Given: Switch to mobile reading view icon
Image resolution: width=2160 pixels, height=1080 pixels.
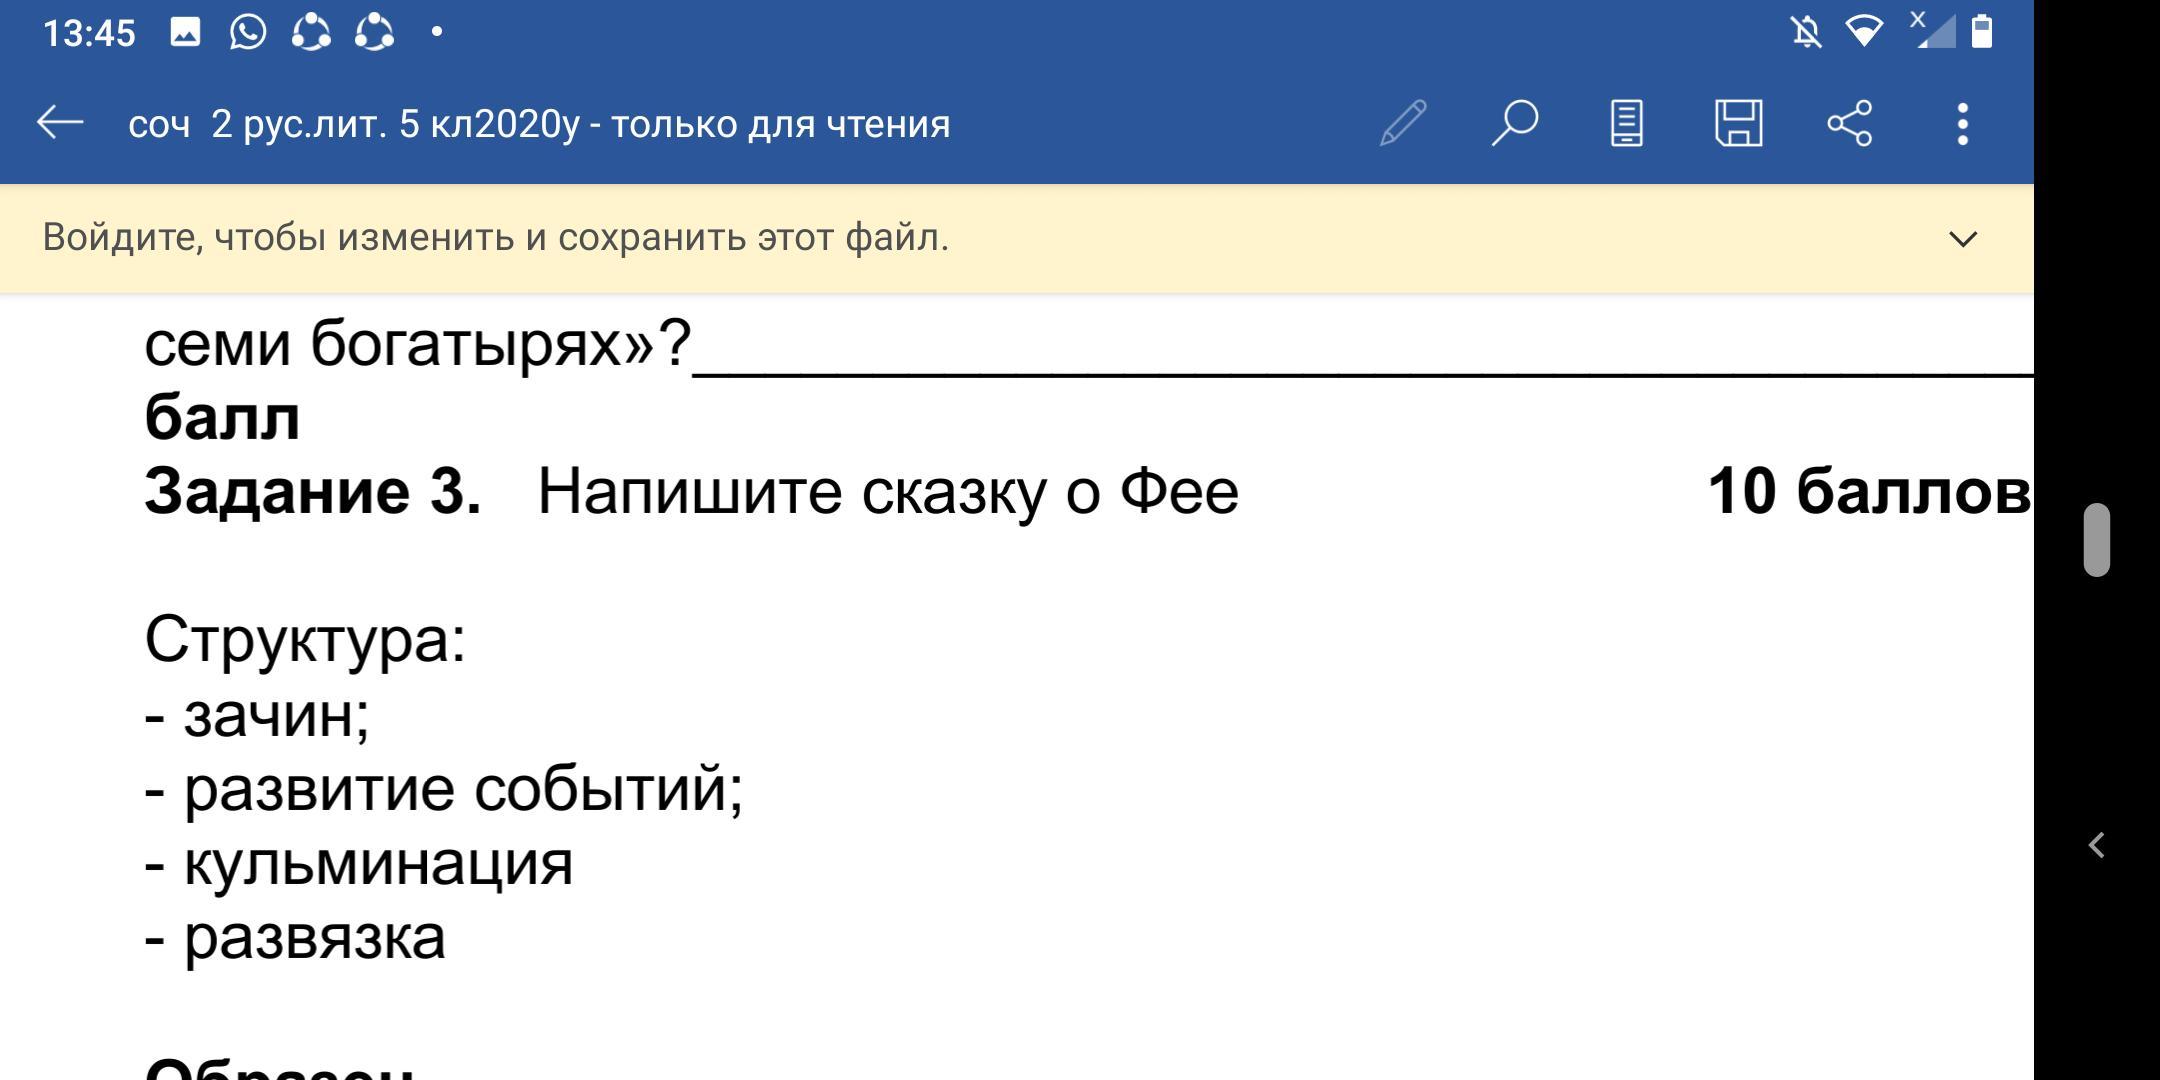Looking at the screenshot, I should (1627, 124).
